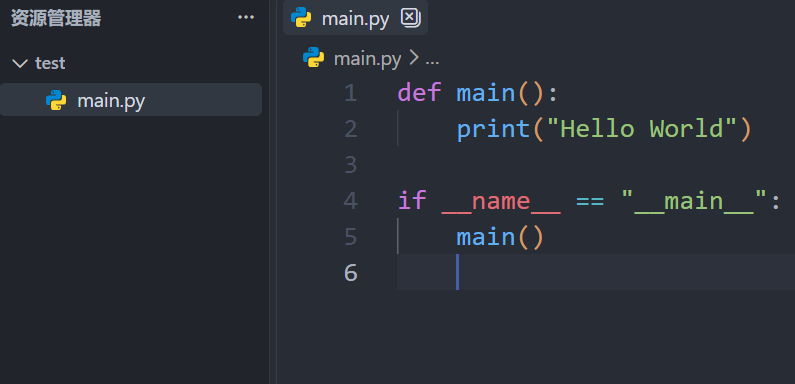Place cursor in empty line 6

596,272
